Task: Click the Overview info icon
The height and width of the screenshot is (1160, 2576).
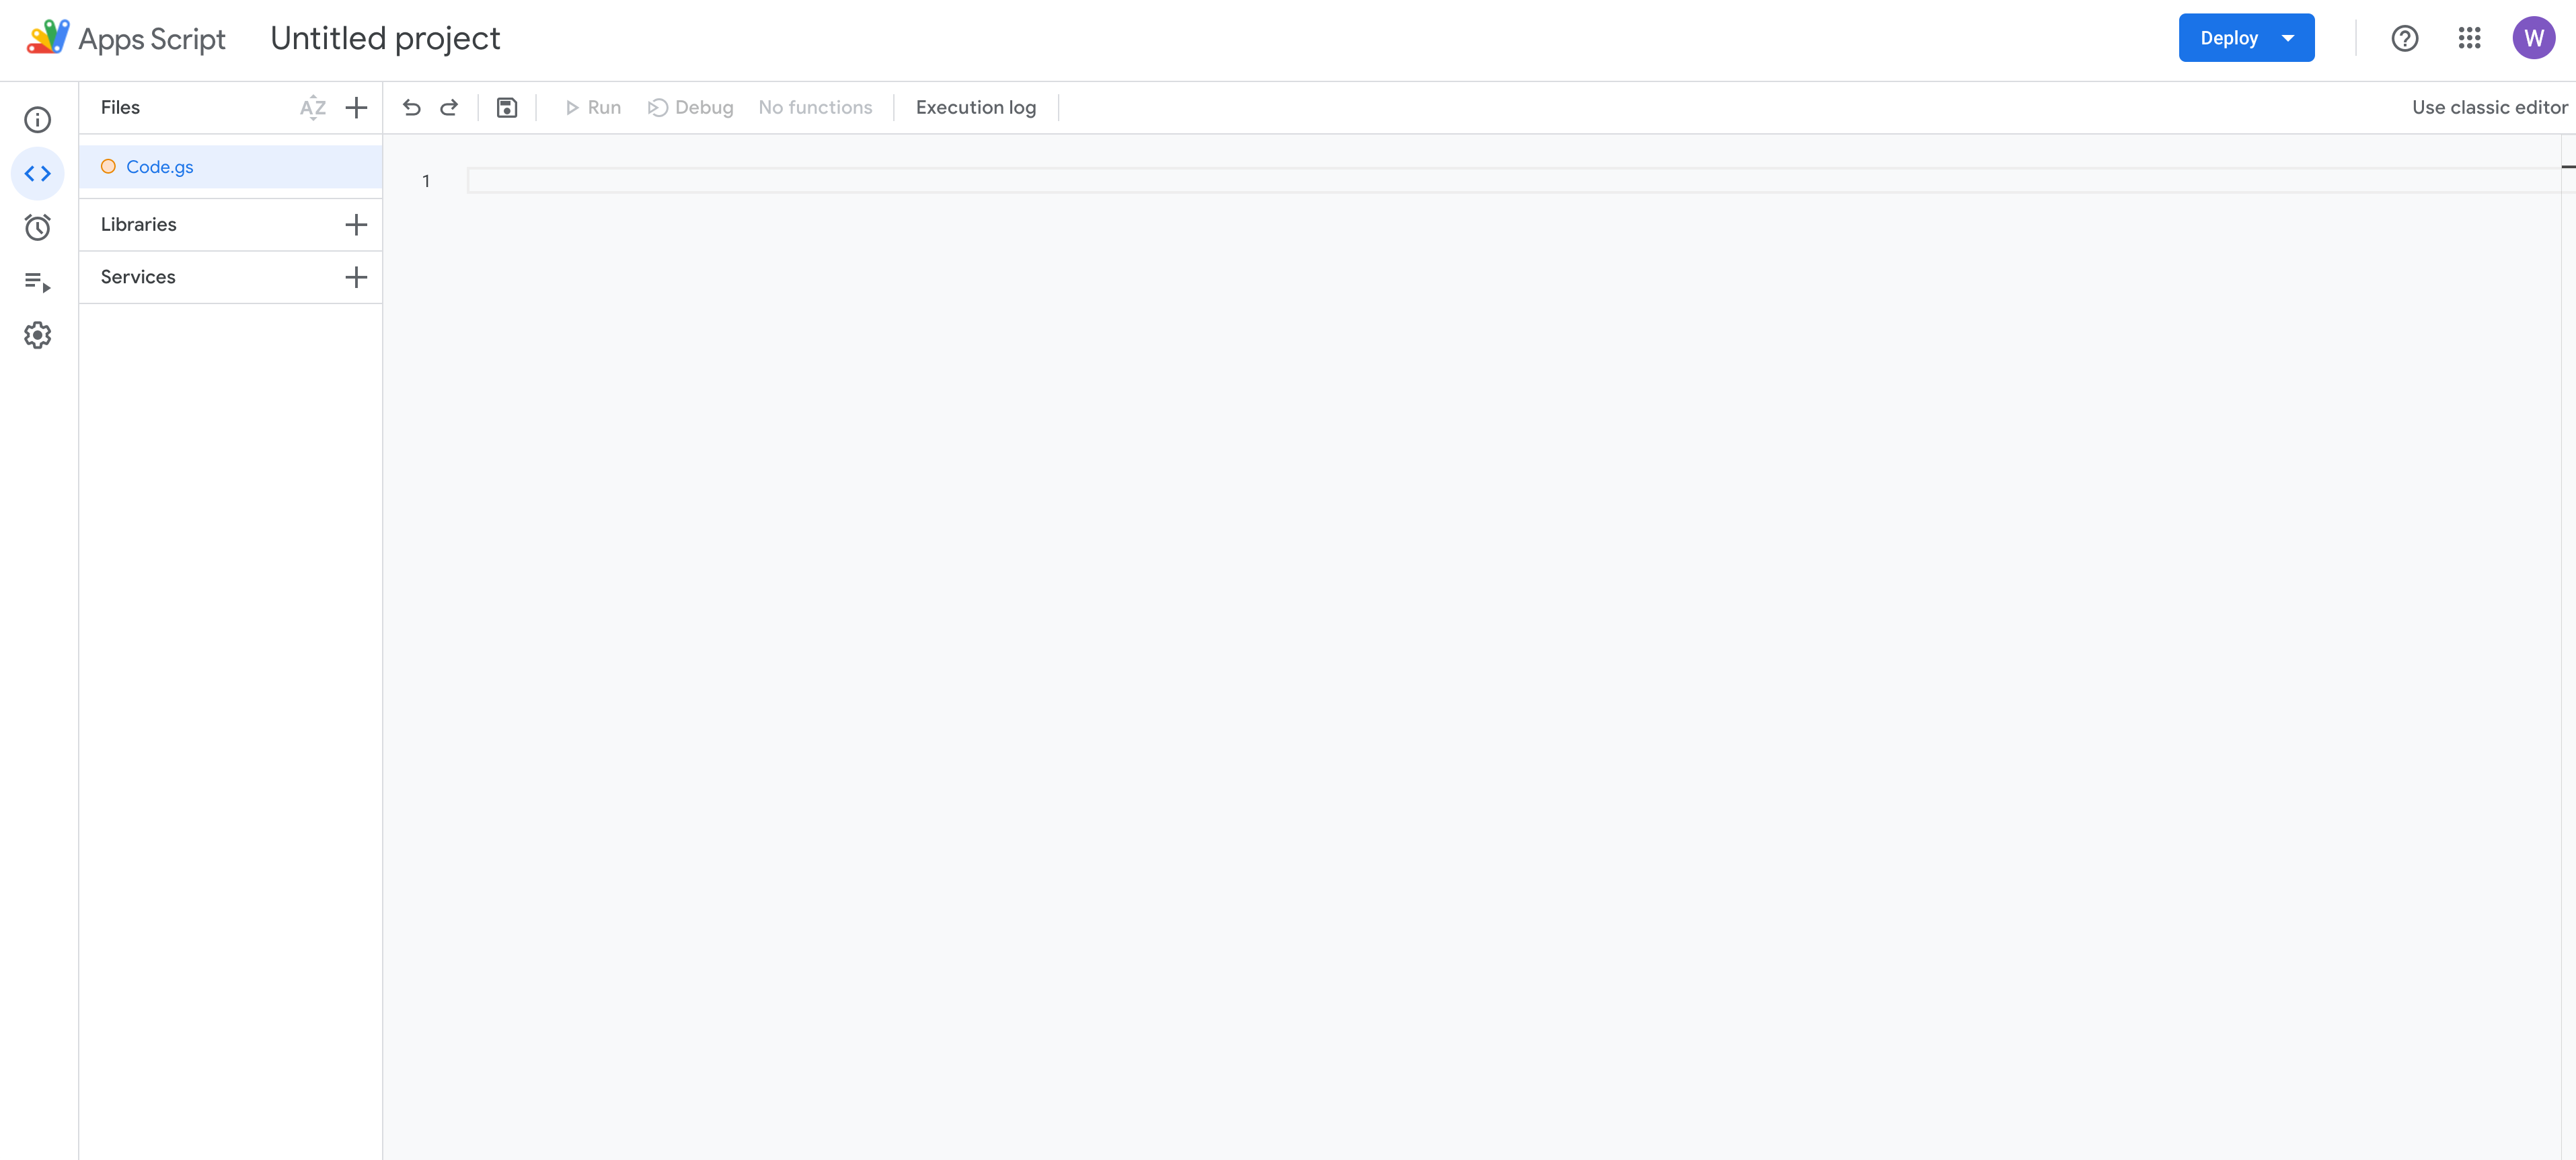Action: (38, 118)
